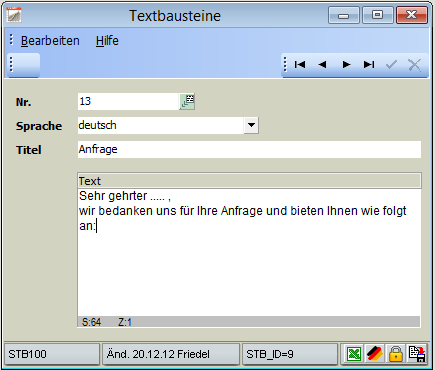Screen dimensions: 435x370
Task: Click the Z:1 line indicator
Action: [x=125, y=322]
